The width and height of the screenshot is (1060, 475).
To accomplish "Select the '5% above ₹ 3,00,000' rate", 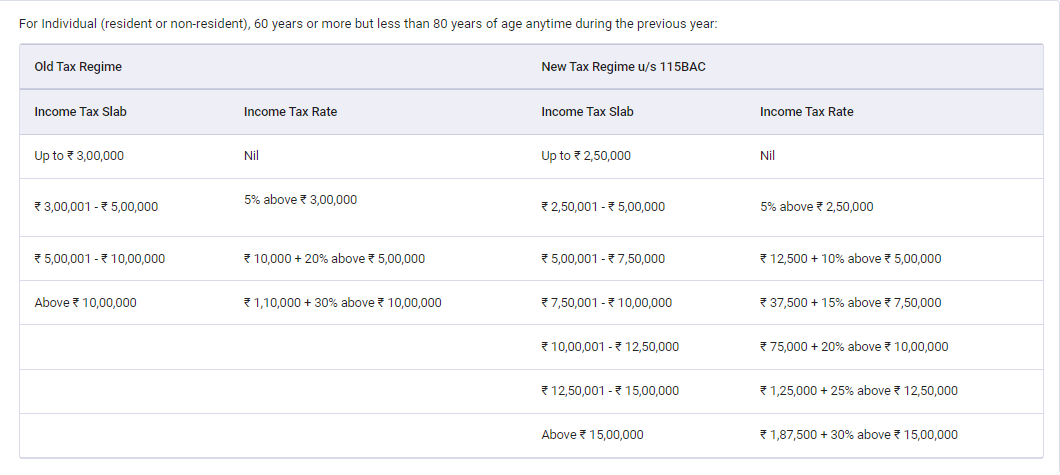I will pyautogui.click(x=300, y=200).
